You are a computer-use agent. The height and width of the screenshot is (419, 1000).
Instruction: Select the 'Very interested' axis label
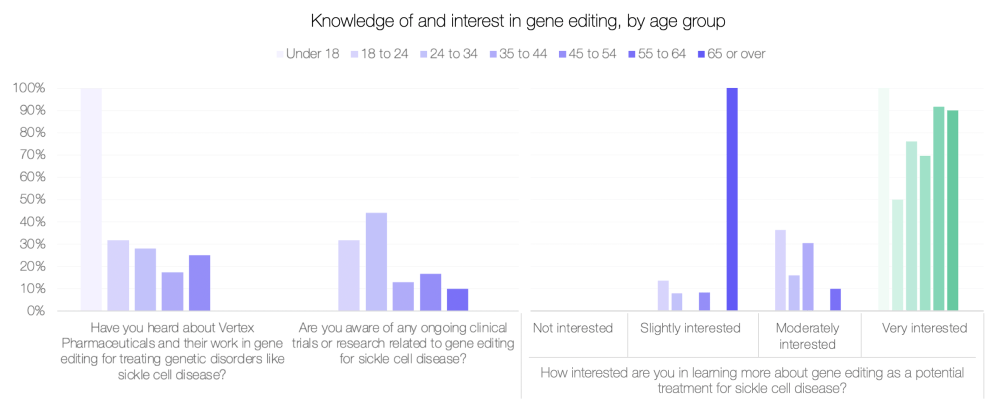925,327
